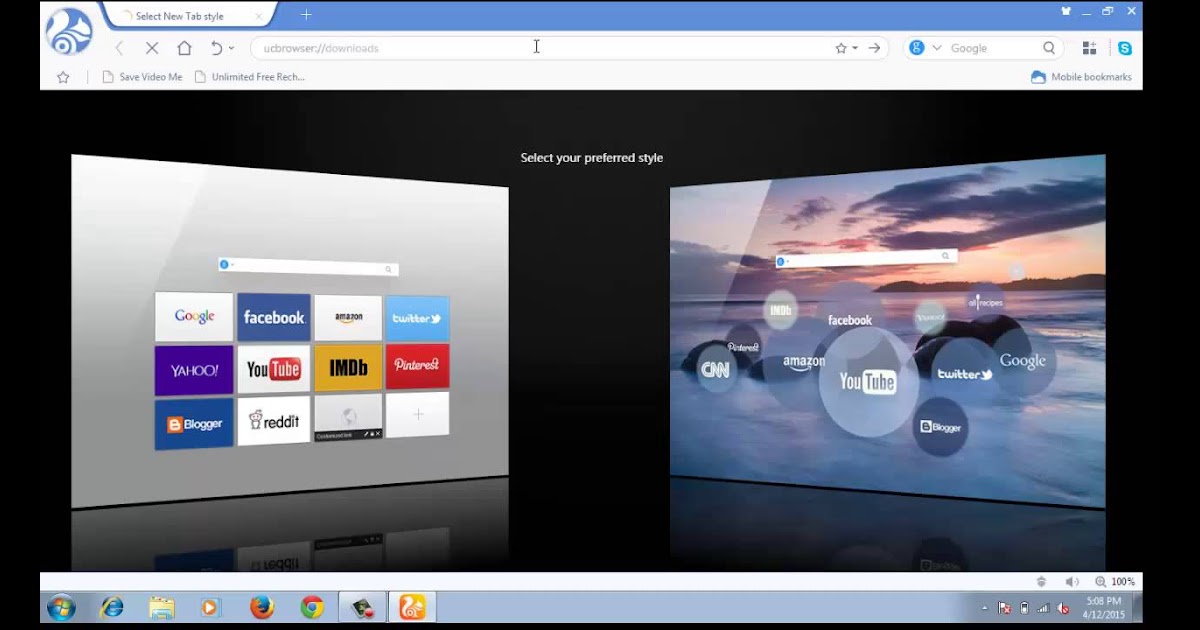Click the CNN bubble in the scenery style preview

click(x=715, y=370)
